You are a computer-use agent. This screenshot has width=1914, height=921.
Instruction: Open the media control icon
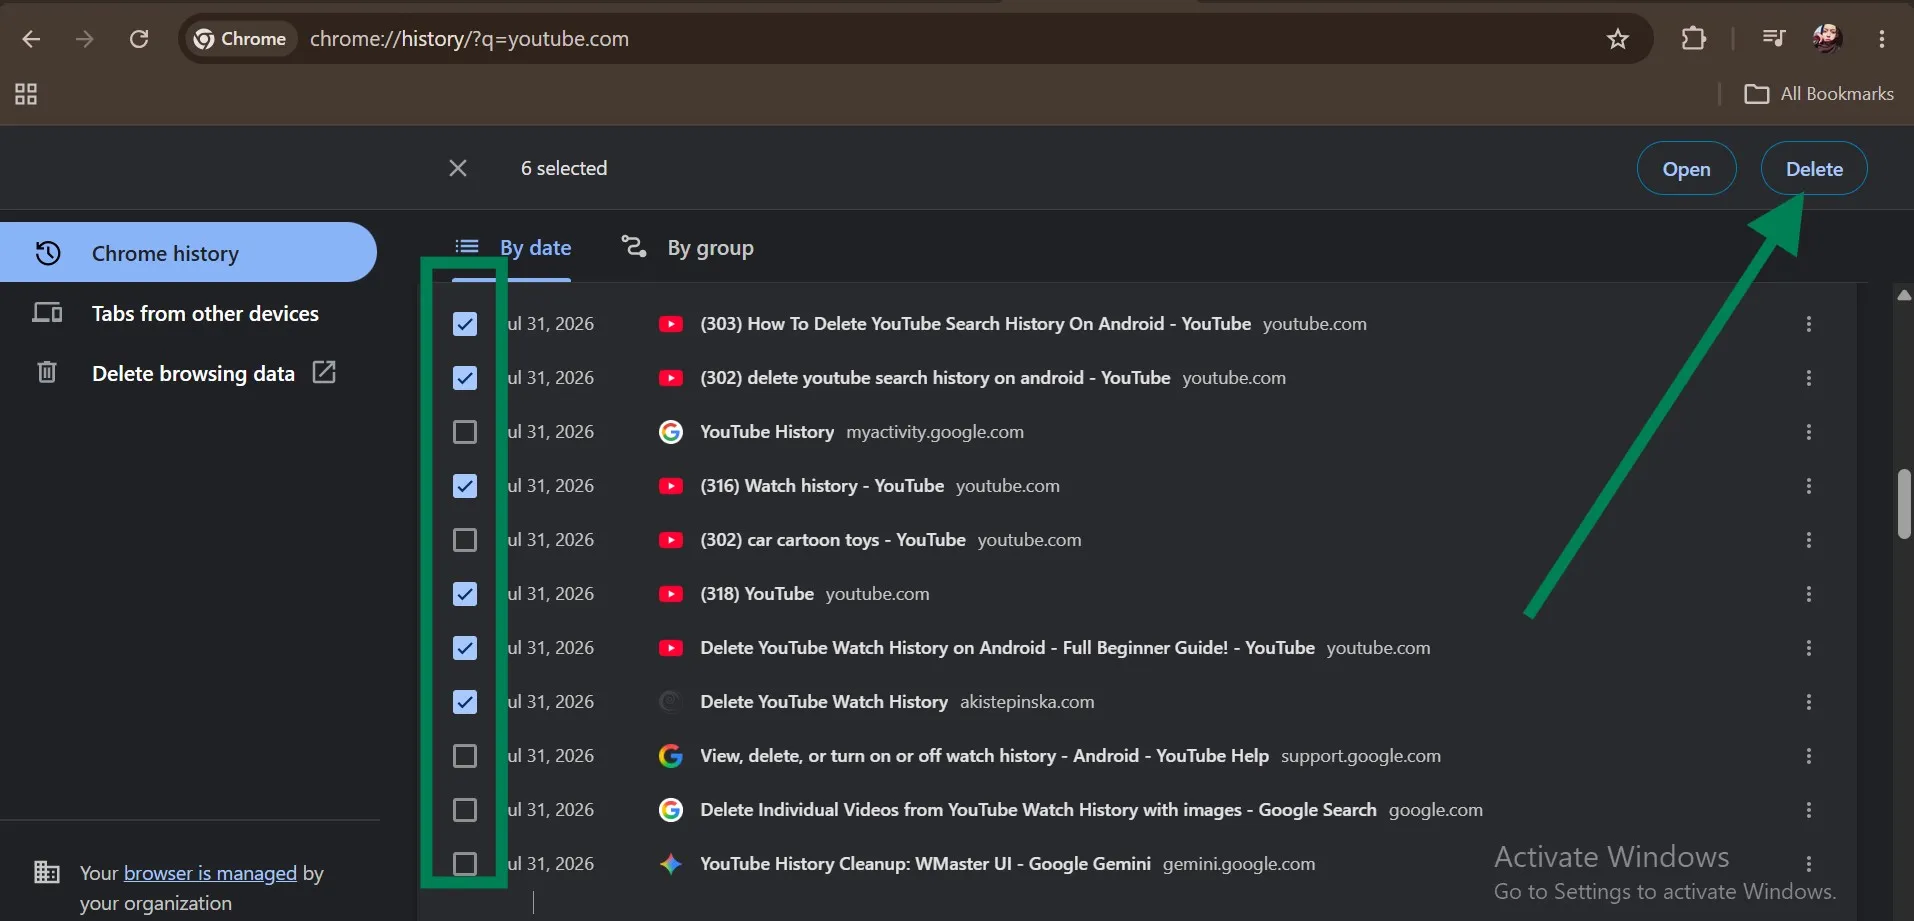coord(1773,39)
